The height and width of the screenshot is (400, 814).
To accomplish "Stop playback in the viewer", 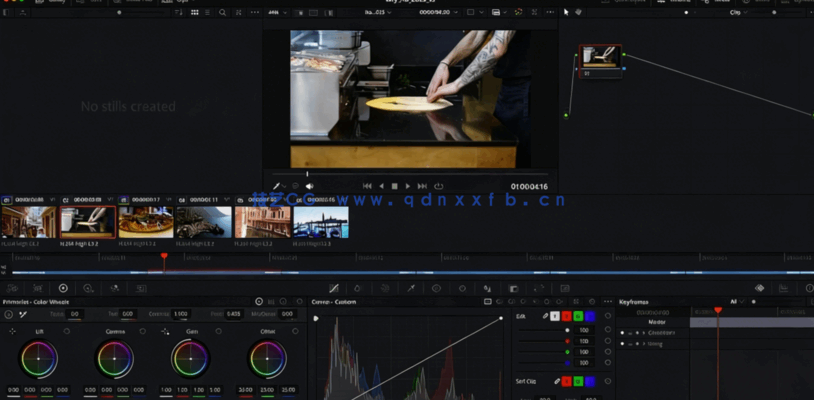I will coord(395,186).
